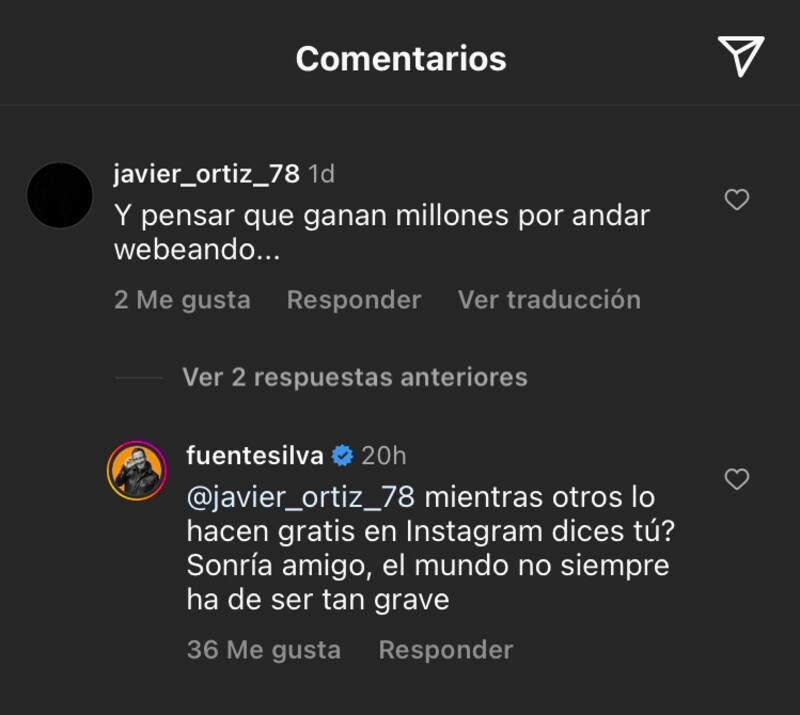Open fuentesilva's profile picture with story ring
This screenshot has height=715, width=800.
coord(136,468)
